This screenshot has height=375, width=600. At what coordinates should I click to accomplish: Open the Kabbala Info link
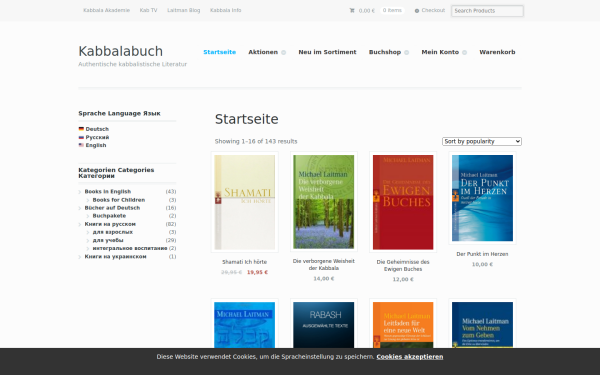click(x=225, y=10)
